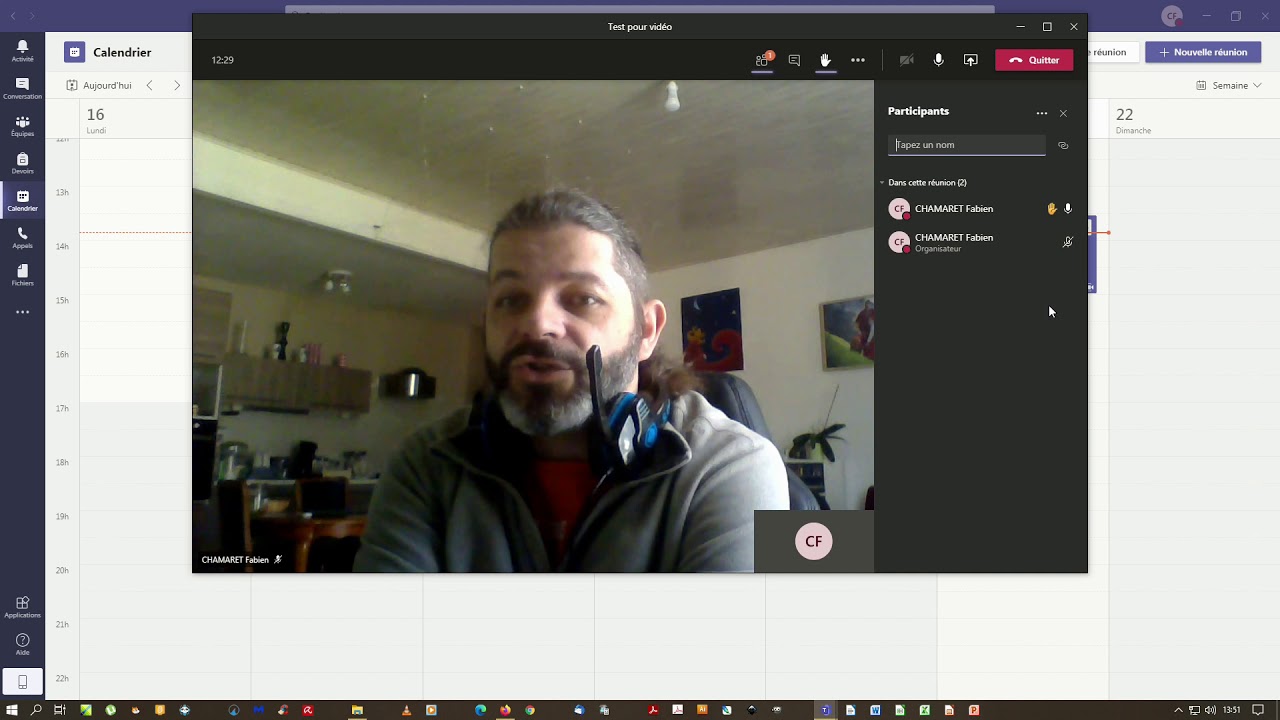The height and width of the screenshot is (720, 1280).
Task: Copy the meeting join link icon
Action: coord(1063,145)
